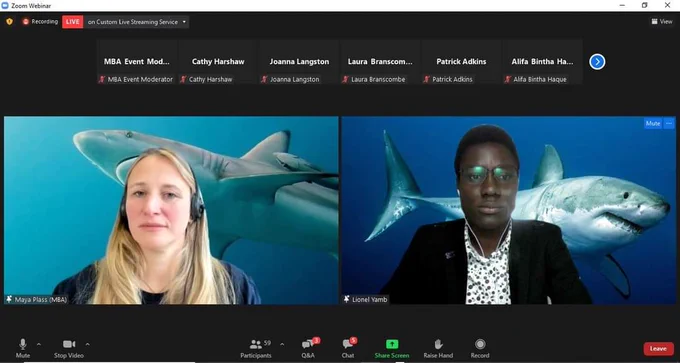Open more options on Lionel Yamb video

coord(669,124)
